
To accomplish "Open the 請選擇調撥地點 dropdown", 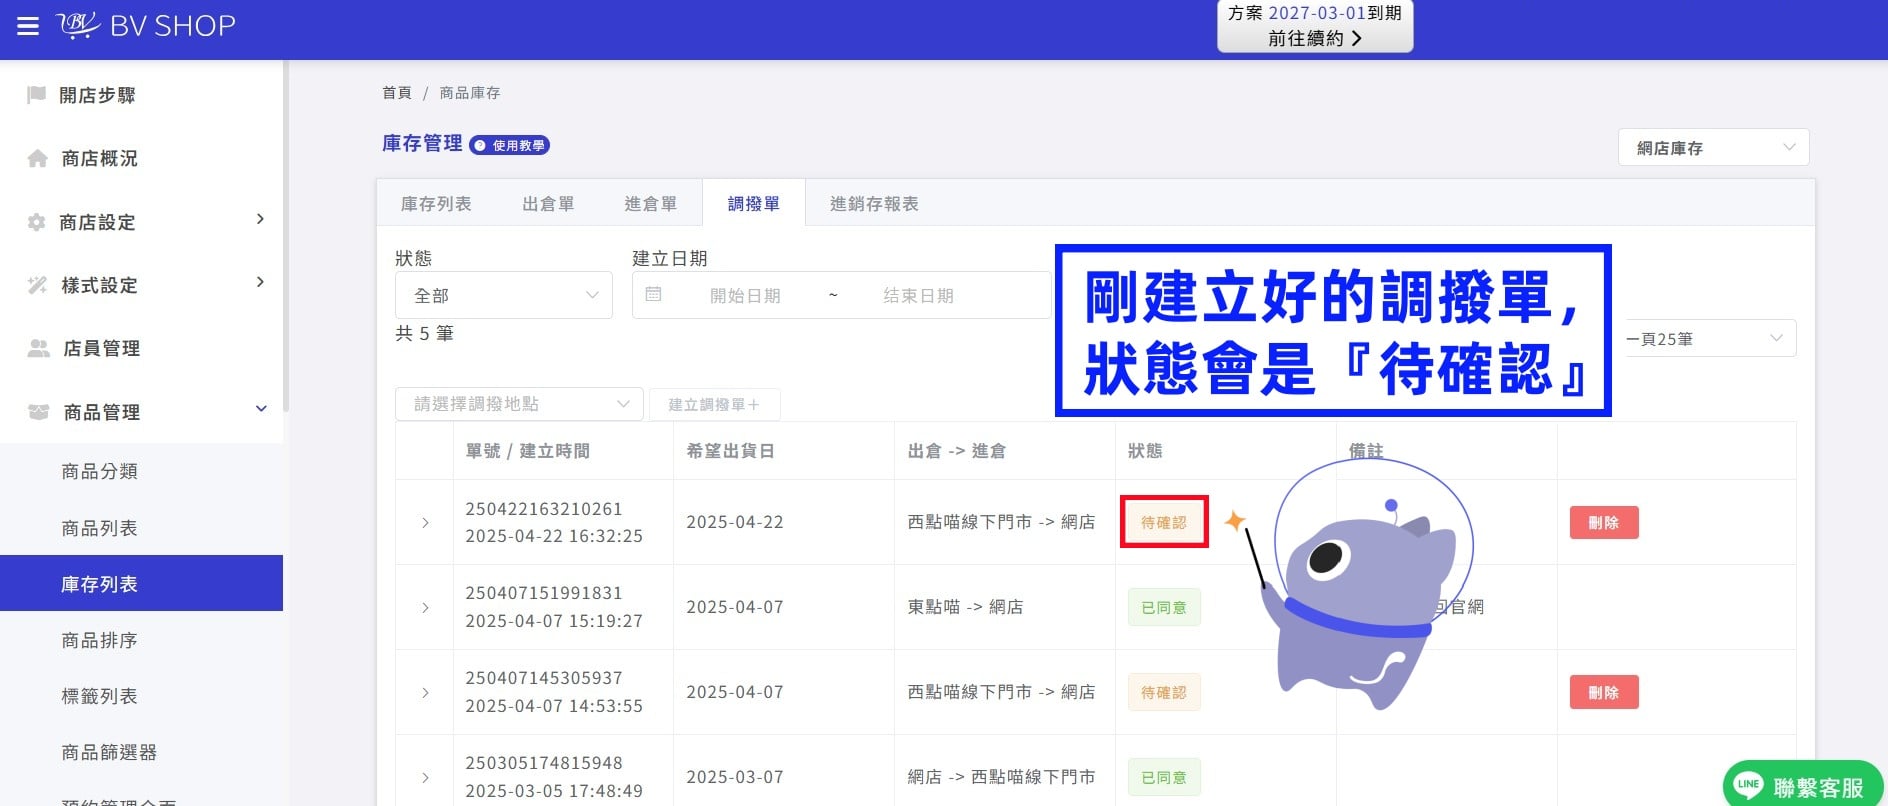I will [x=519, y=404].
